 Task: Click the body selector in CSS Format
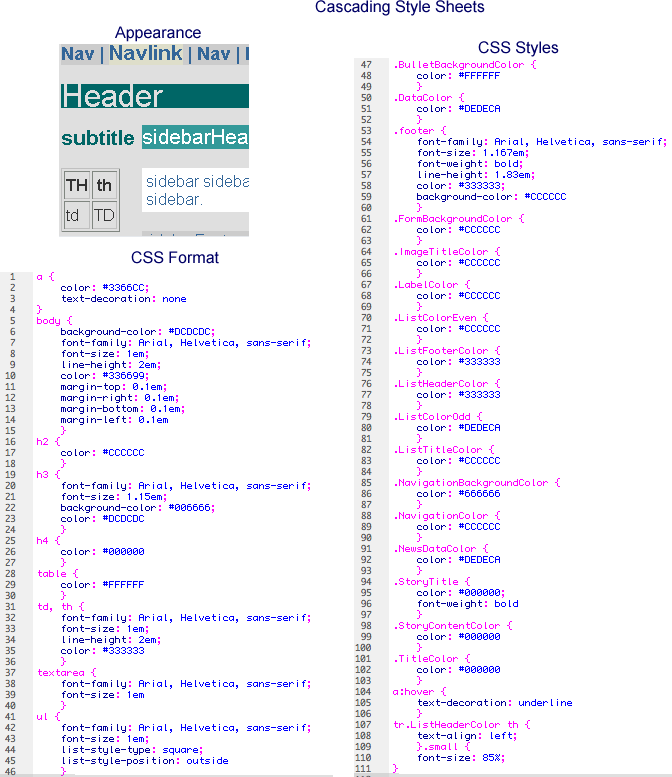coord(48,321)
